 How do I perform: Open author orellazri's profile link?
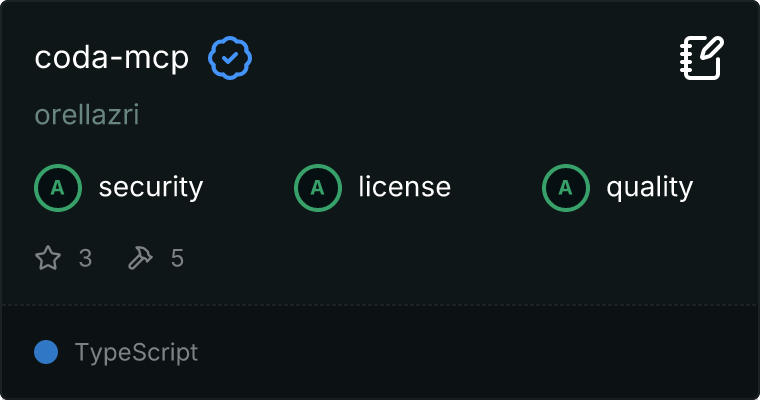(86, 115)
